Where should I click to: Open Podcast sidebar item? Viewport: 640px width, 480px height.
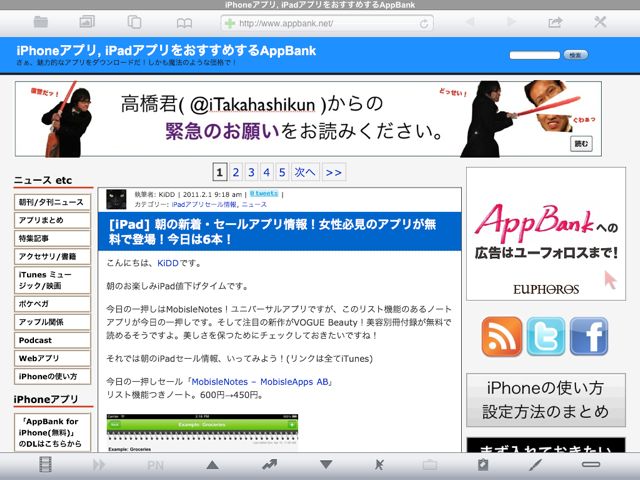pyautogui.click(x=52, y=340)
